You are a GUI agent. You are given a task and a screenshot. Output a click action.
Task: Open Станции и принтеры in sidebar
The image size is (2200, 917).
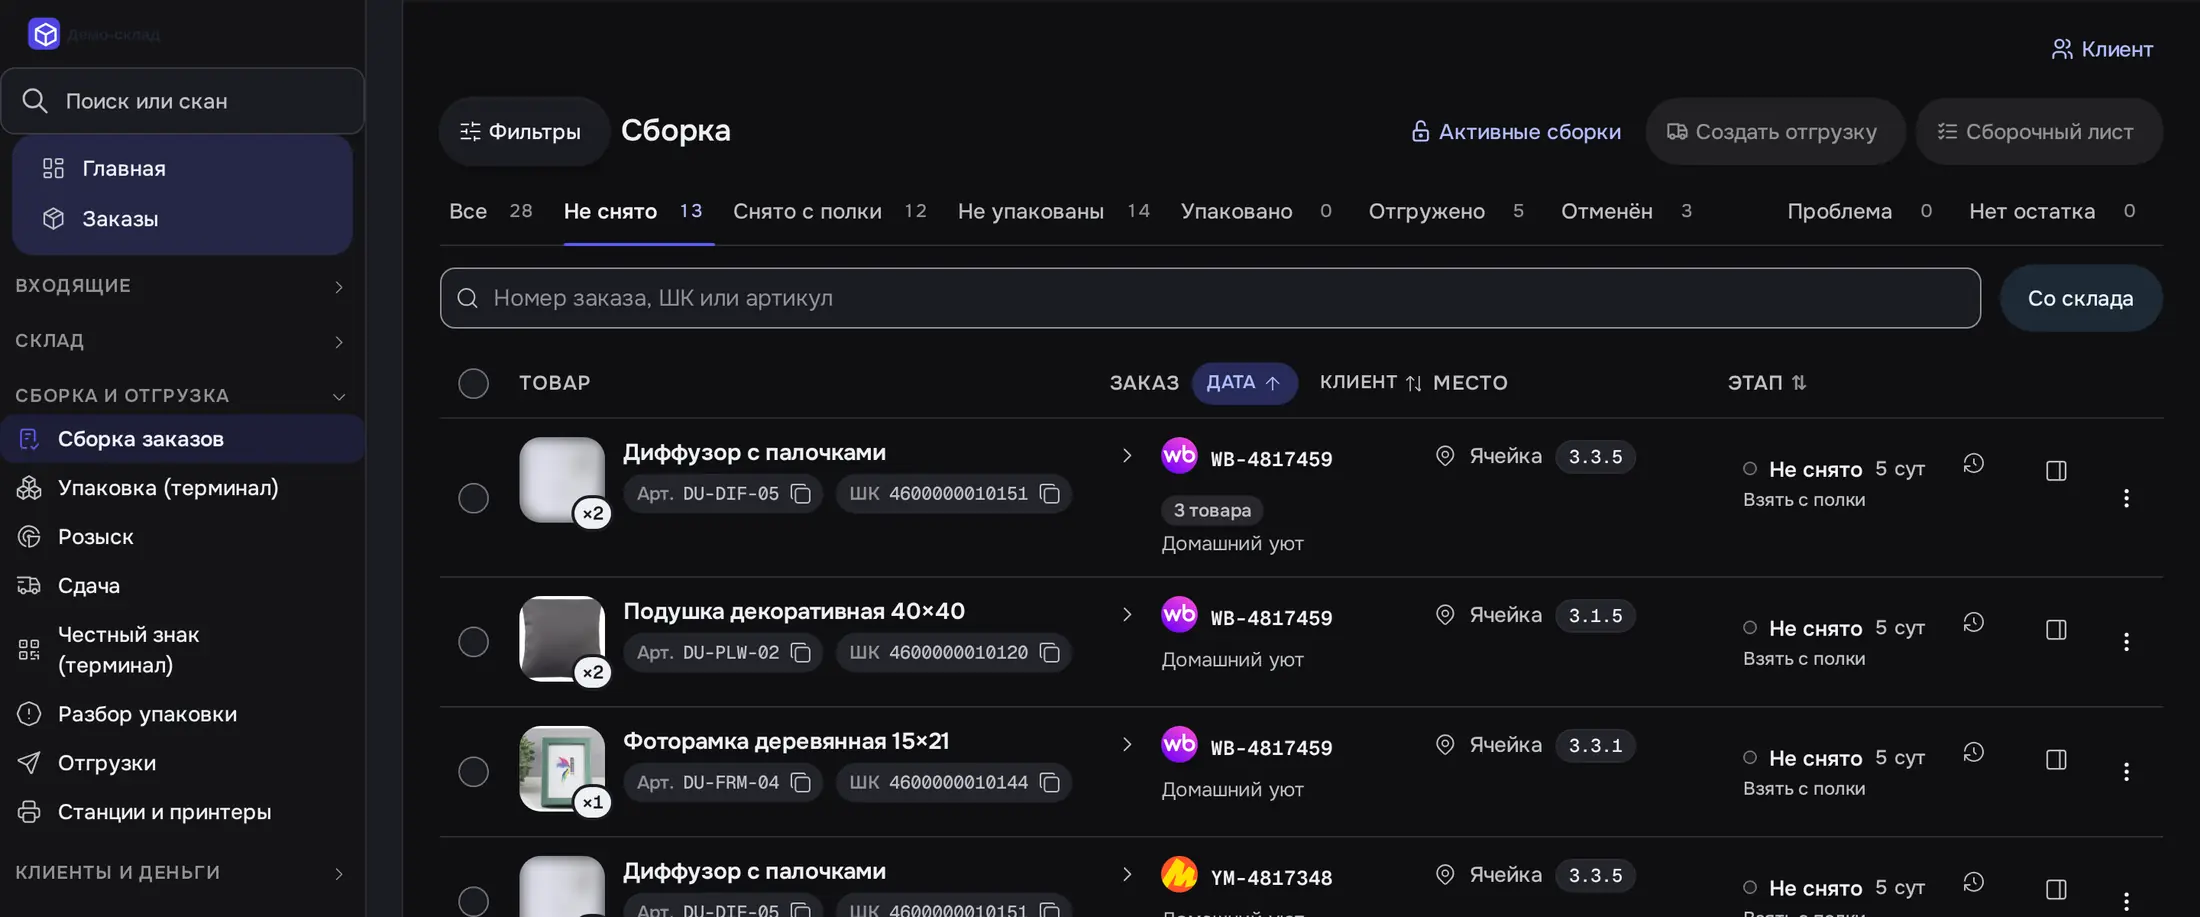[x=182, y=812]
